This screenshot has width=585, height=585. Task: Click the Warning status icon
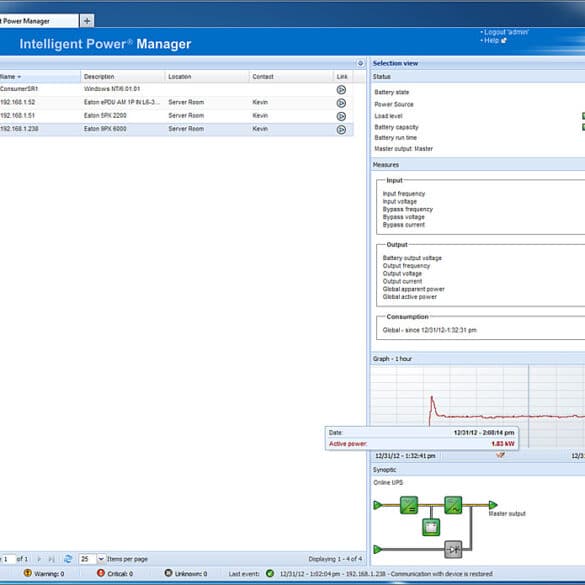28,573
